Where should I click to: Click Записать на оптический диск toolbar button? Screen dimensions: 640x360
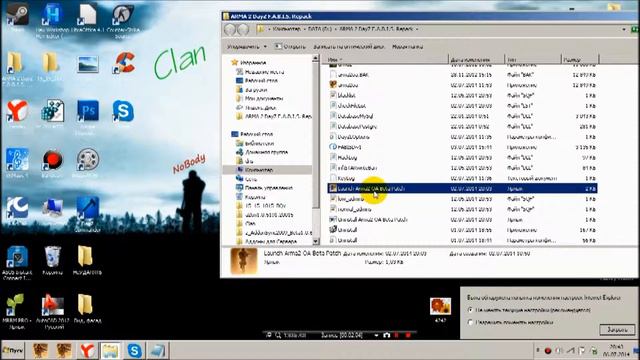(x=349, y=47)
